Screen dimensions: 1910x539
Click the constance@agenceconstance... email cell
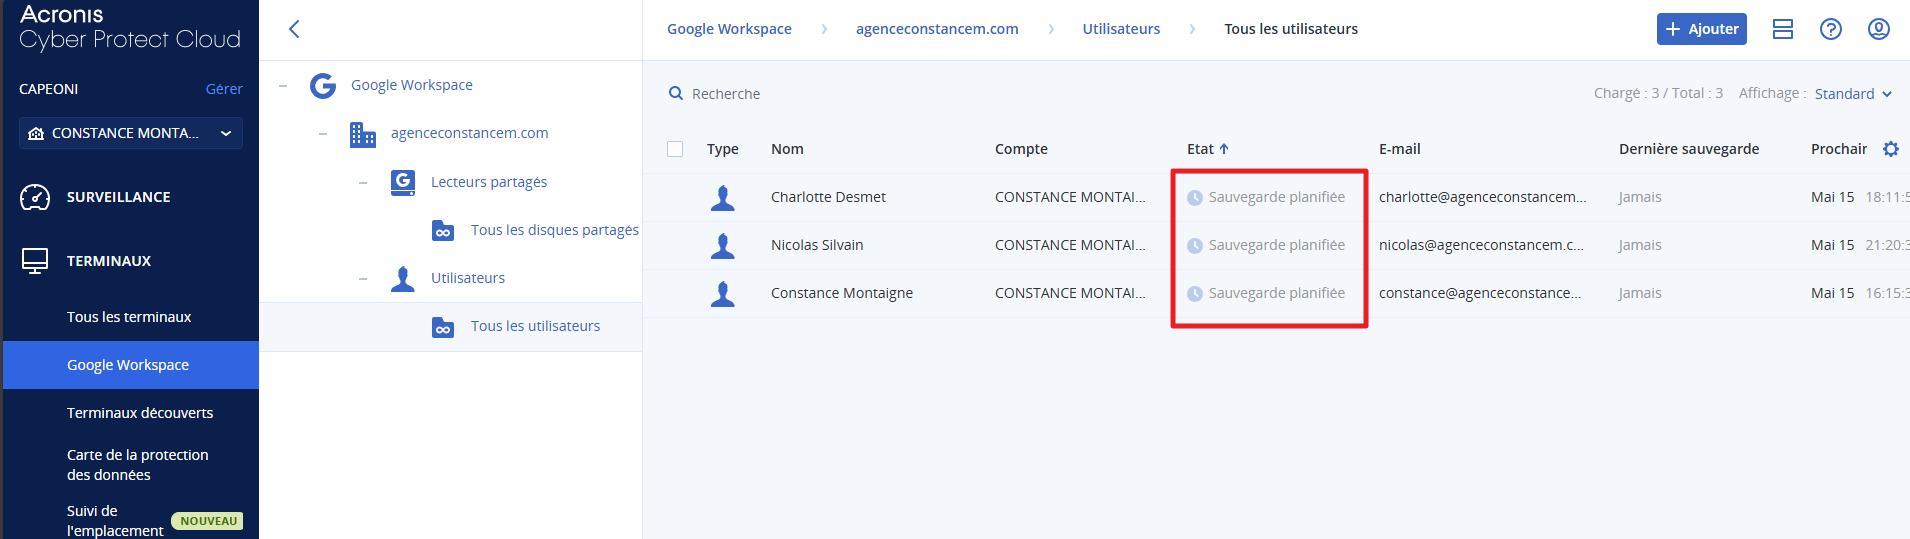point(1480,293)
